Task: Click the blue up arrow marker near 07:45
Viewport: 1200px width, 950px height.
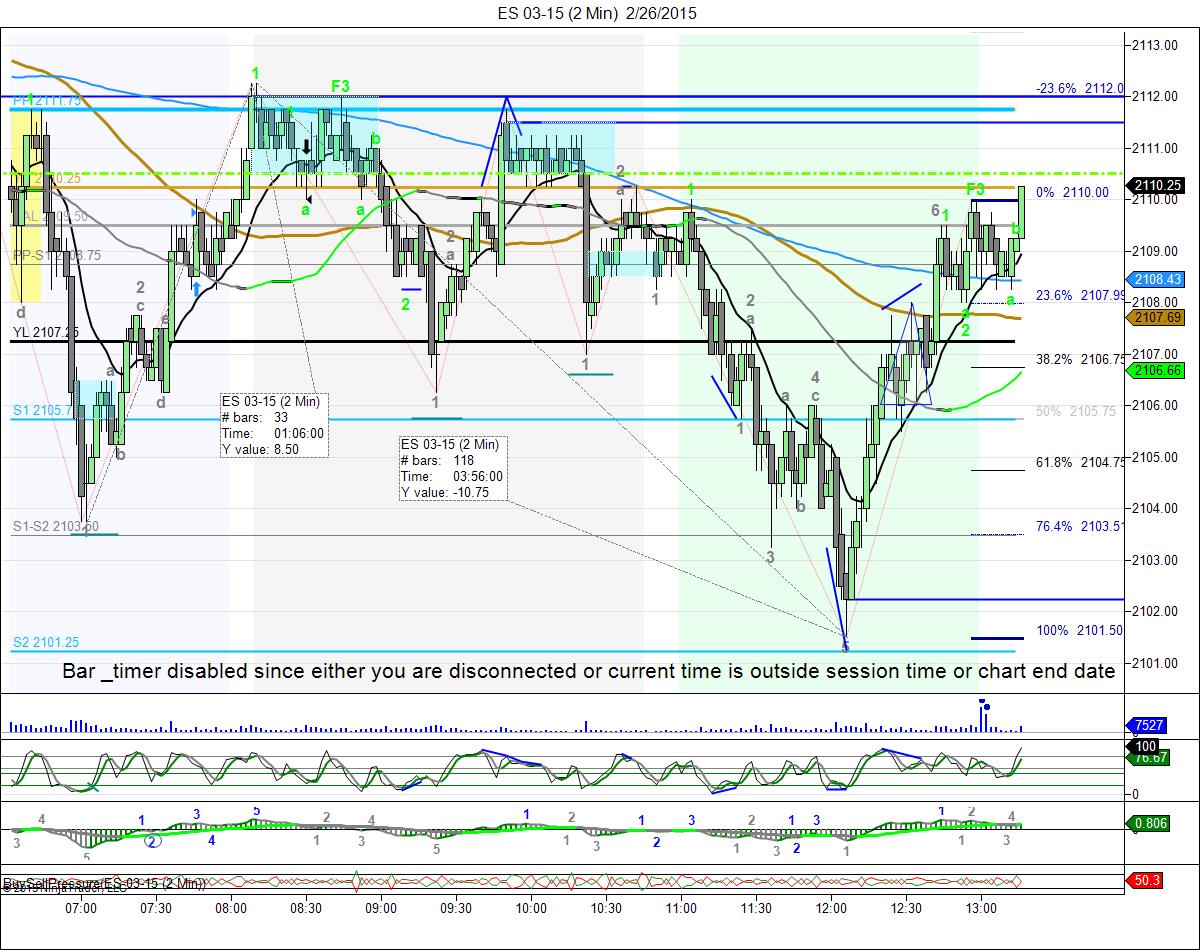Action: pyautogui.click(x=197, y=288)
